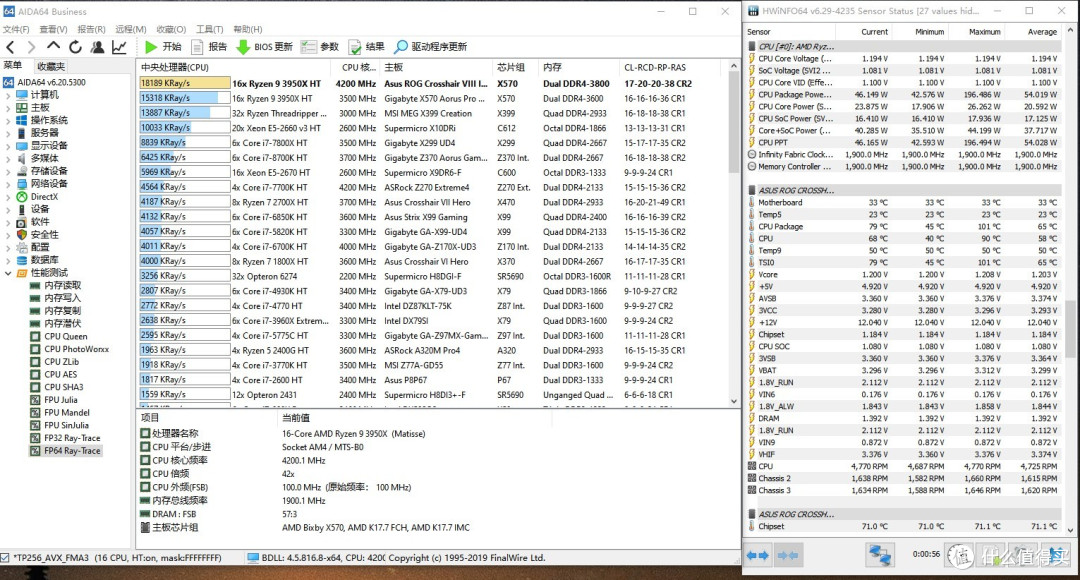This screenshot has height=580, width=1080.
Task: Click the 报告 toolbar button
Action: (x=209, y=47)
